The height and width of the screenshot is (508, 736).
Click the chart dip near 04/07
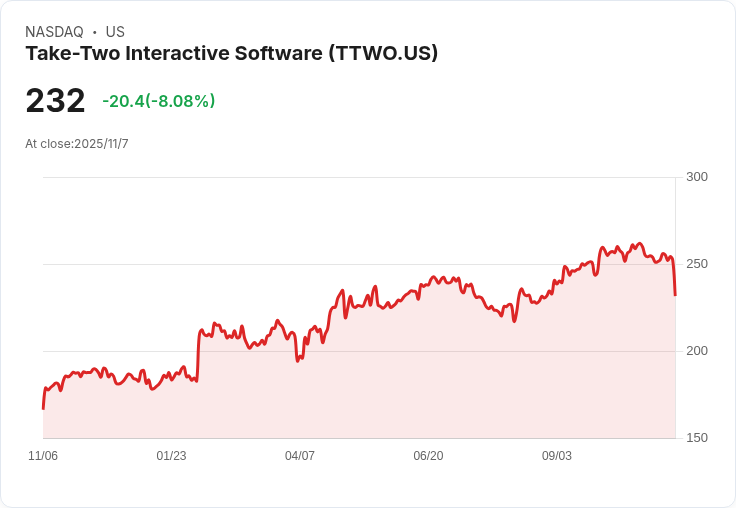[298, 359]
